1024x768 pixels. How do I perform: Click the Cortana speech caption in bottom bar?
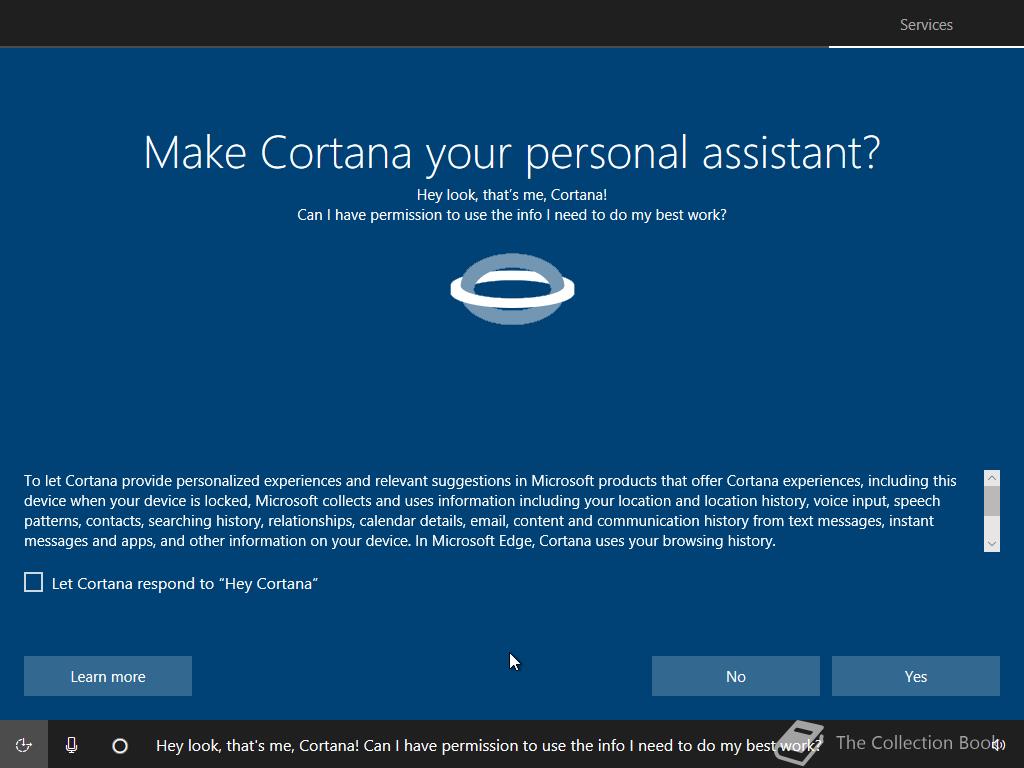pyautogui.click(x=488, y=745)
